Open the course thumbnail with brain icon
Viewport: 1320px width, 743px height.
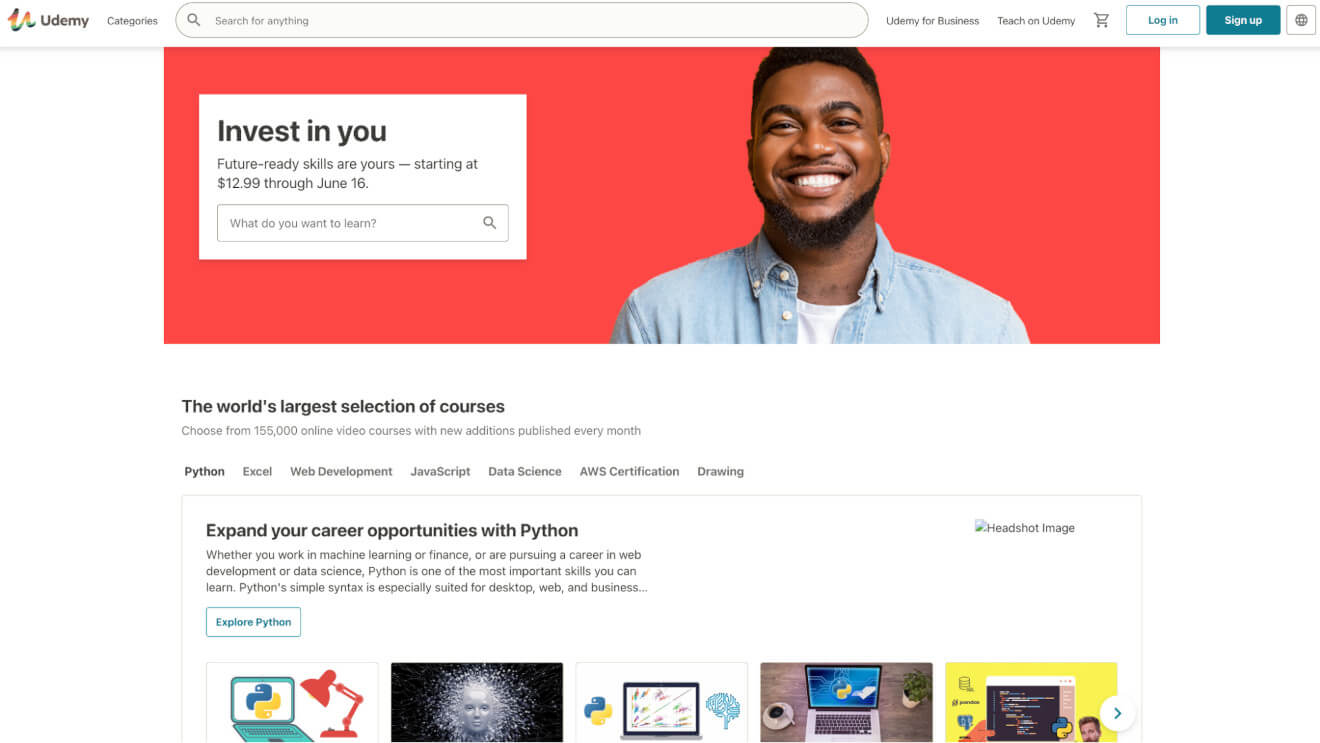coord(662,702)
